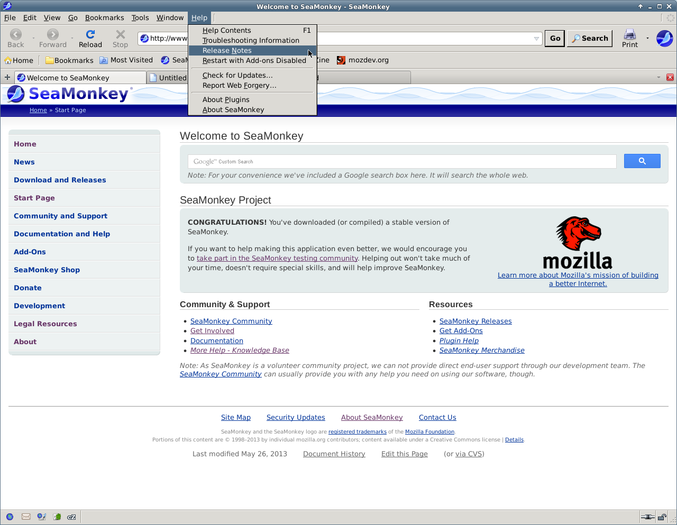Open the Navigator window icon in status bar
This screenshot has width=677, height=525.
point(9,516)
